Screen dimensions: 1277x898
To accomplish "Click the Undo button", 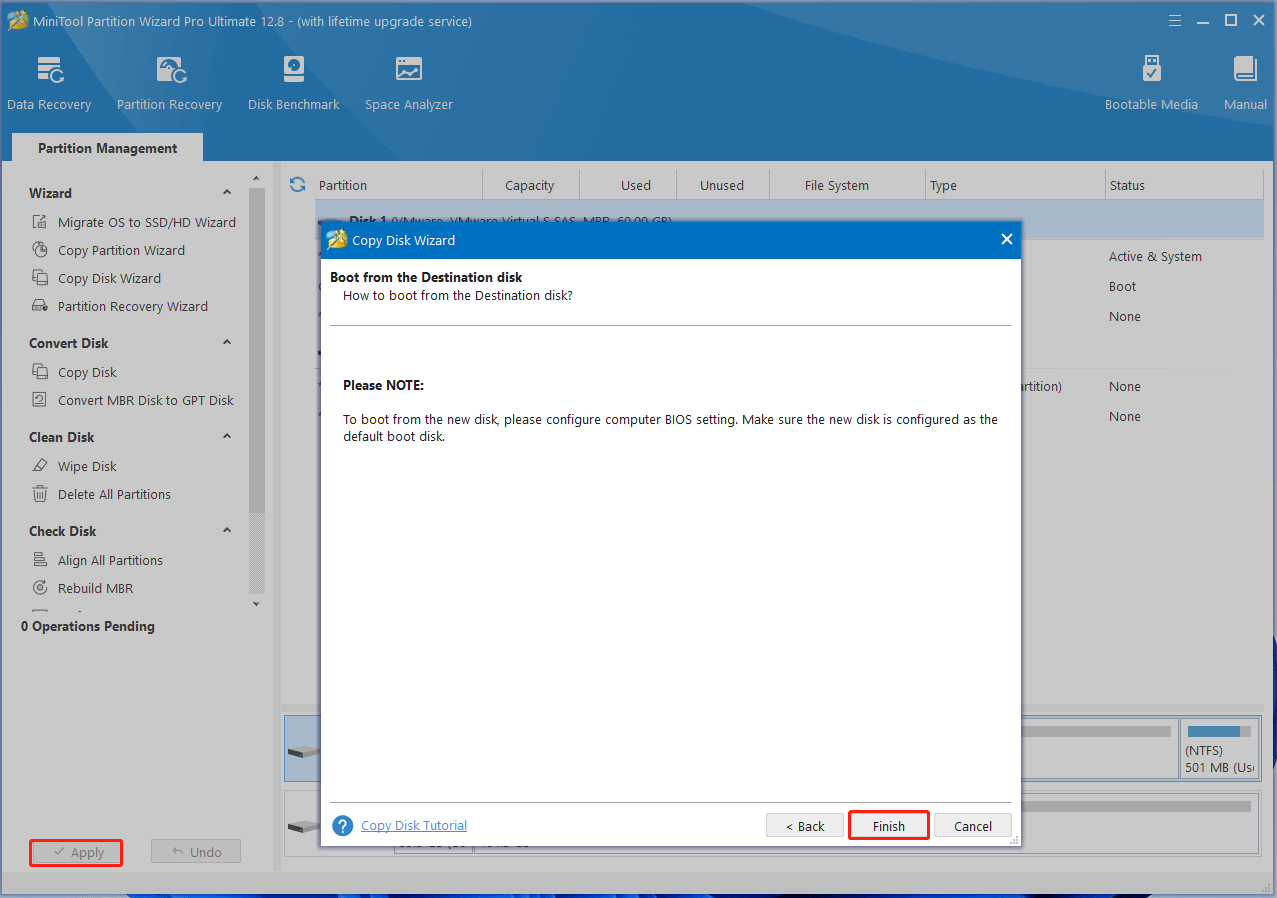I will tap(196, 852).
